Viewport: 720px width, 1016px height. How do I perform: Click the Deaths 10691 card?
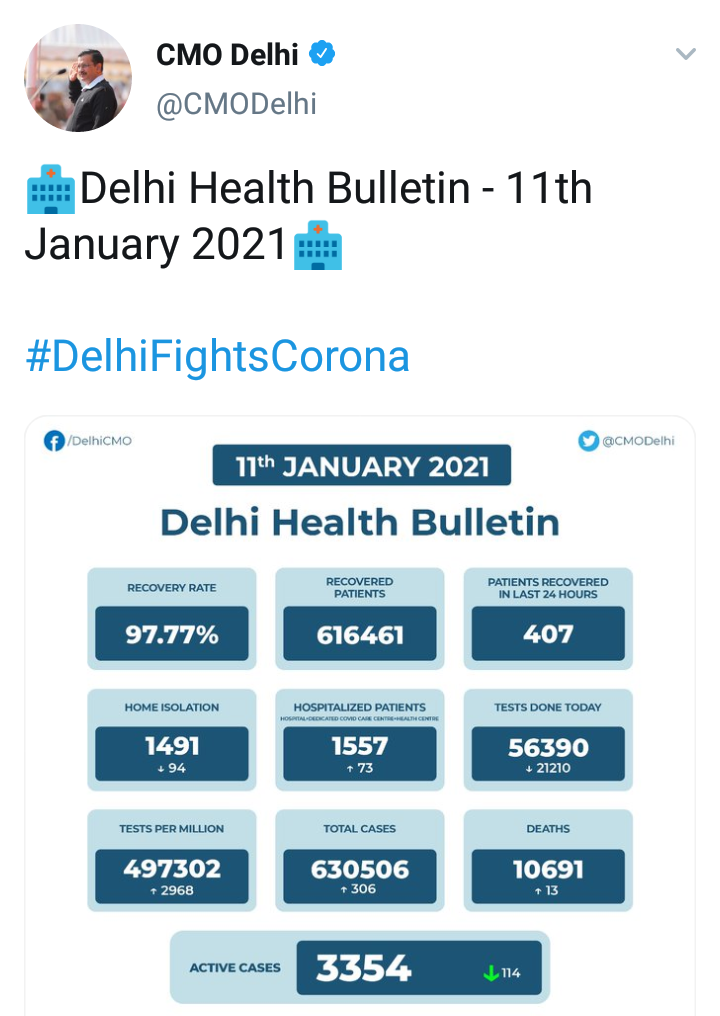548,861
